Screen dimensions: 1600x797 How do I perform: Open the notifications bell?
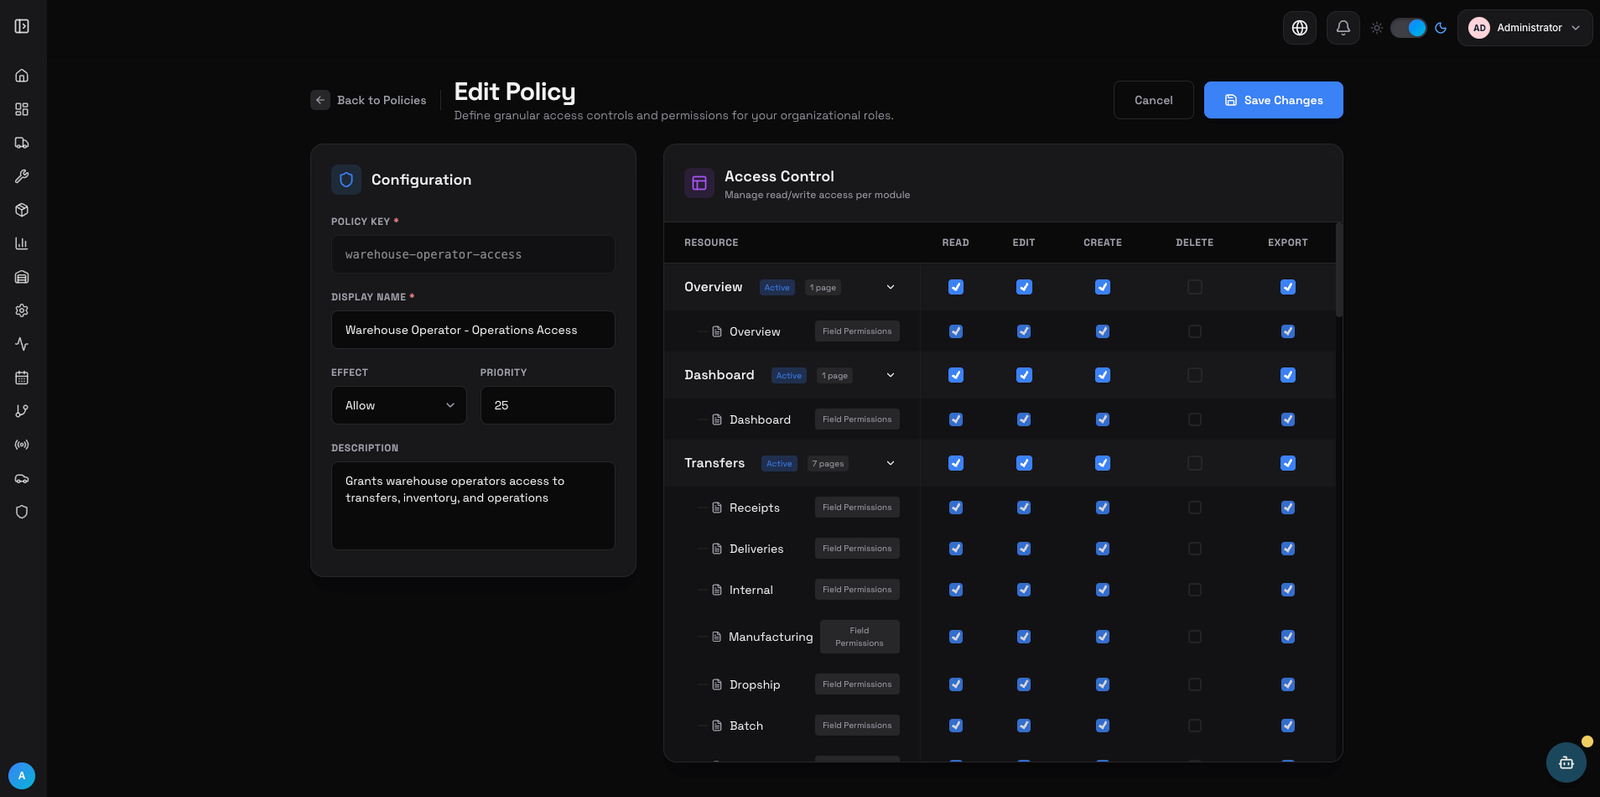(x=1343, y=28)
